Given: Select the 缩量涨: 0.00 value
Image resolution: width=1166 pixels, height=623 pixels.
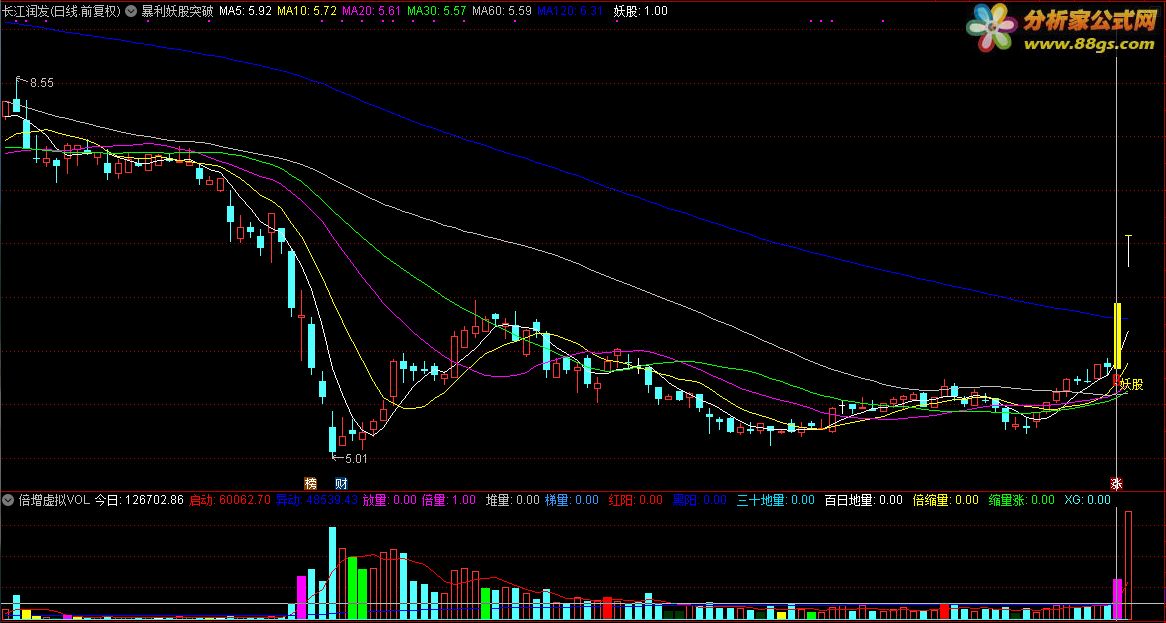Looking at the screenshot, I should coord(1022,500).
